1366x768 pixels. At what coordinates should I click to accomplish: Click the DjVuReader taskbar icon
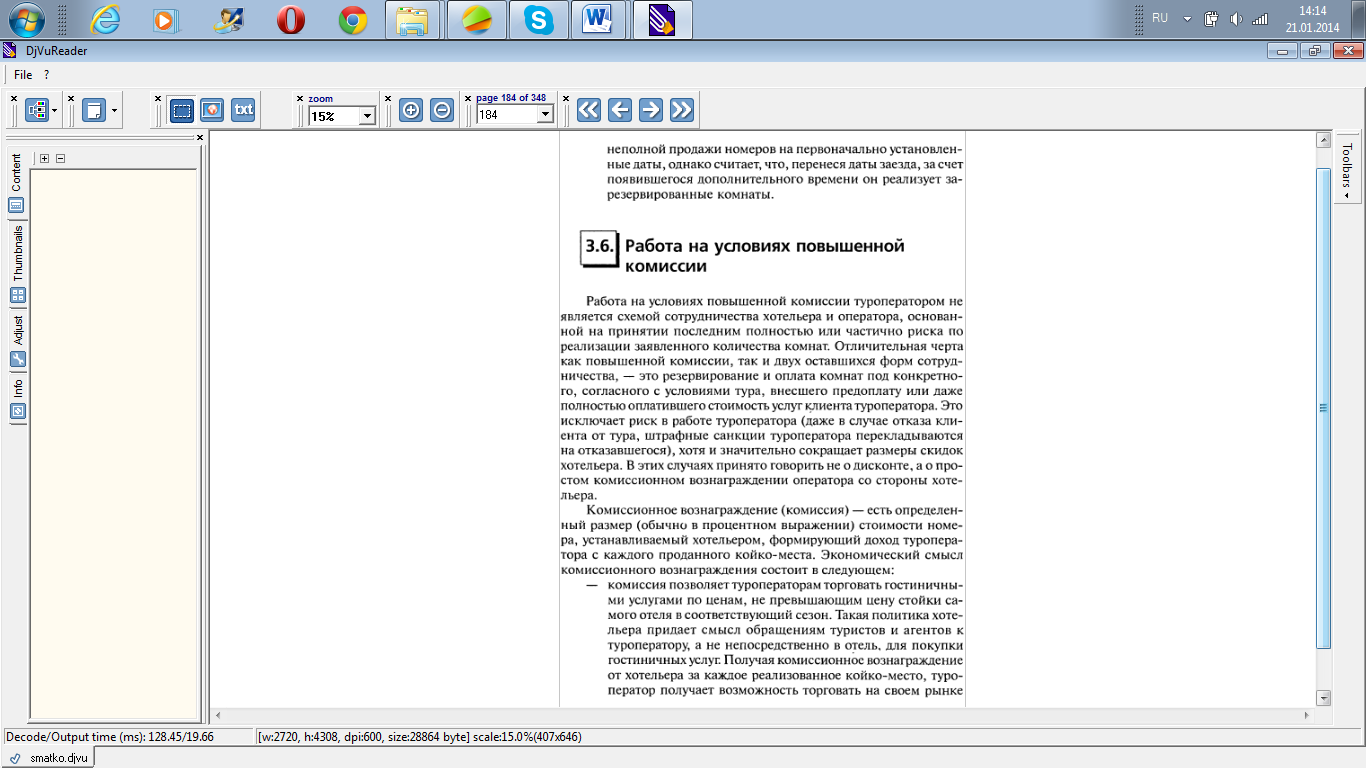pos(662,19)
